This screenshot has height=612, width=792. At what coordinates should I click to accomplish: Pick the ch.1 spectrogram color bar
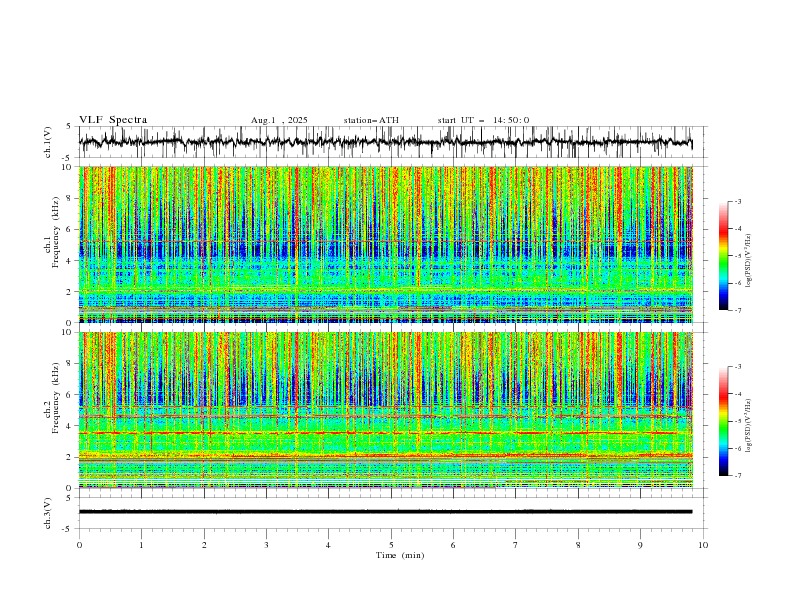(x=723, y=256)
